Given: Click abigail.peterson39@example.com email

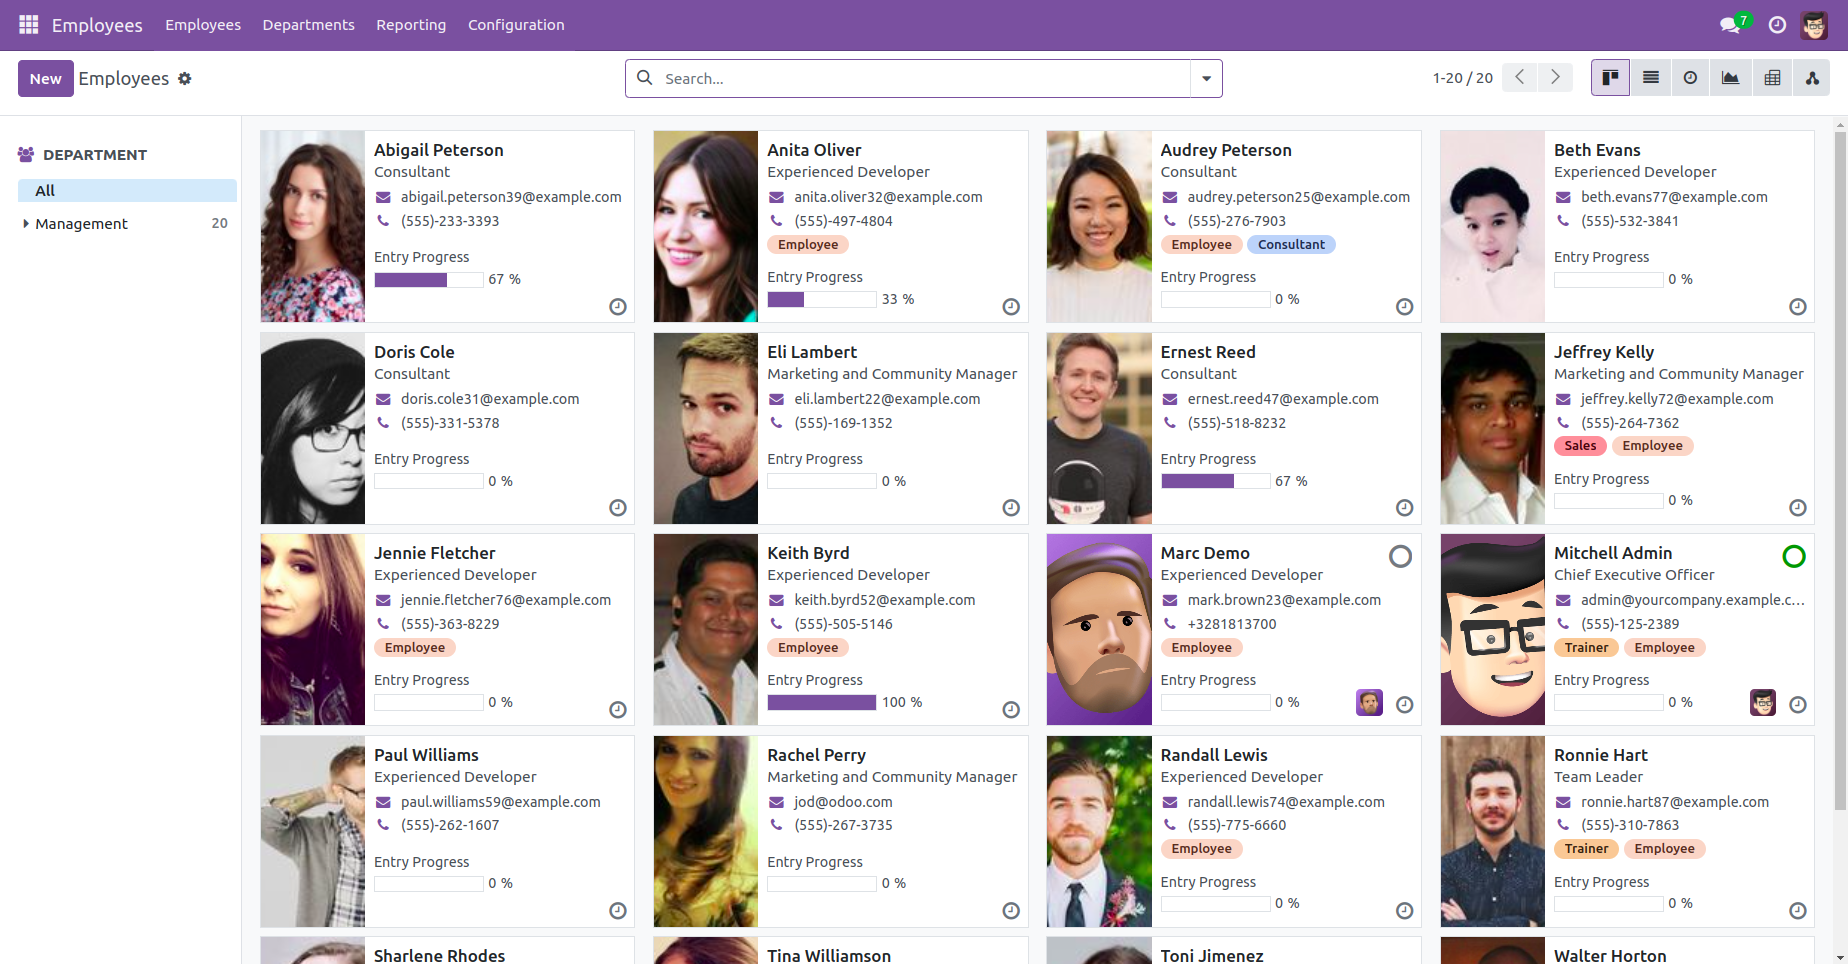Looking at the screenshot, I should pos(511,197).
